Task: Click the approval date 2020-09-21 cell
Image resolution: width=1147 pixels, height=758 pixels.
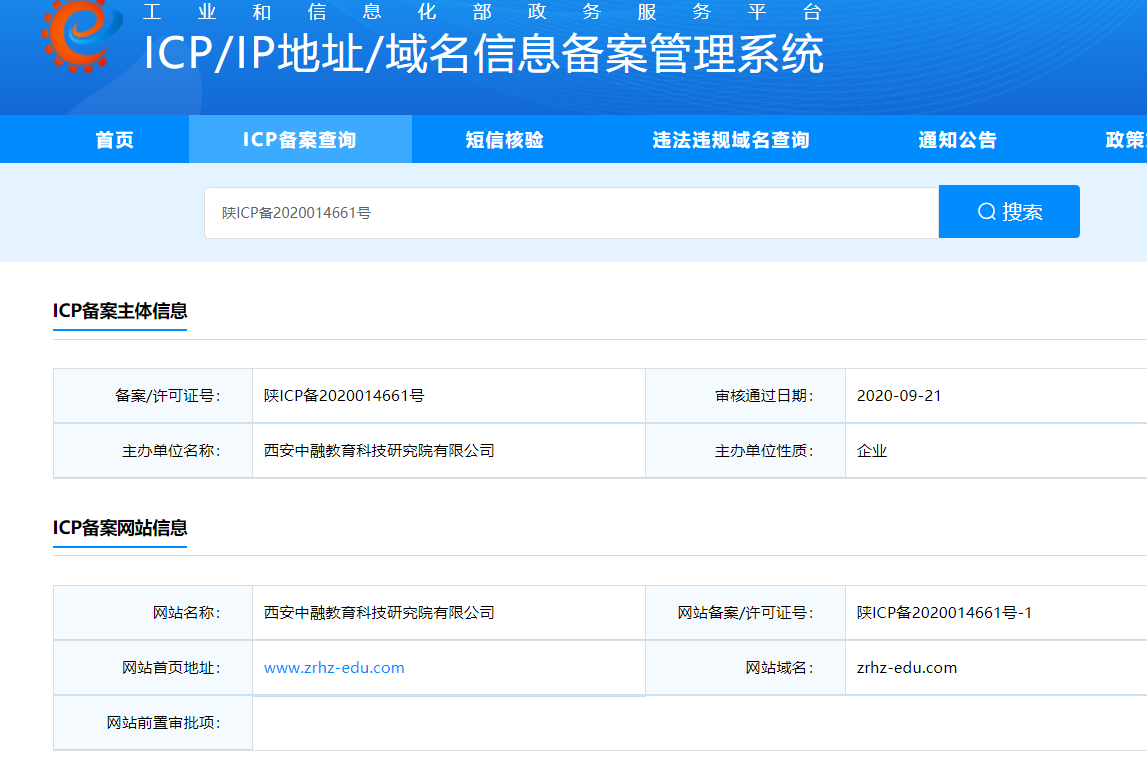Action: coord(899,396)
